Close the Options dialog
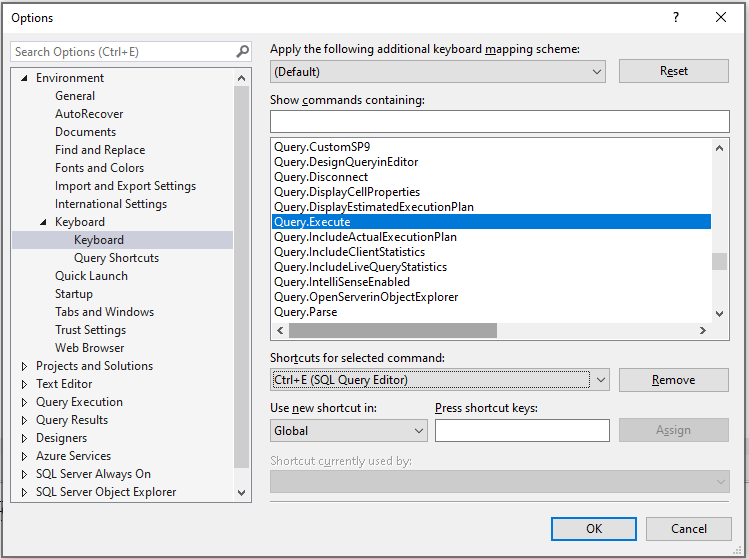 (721, 17)
